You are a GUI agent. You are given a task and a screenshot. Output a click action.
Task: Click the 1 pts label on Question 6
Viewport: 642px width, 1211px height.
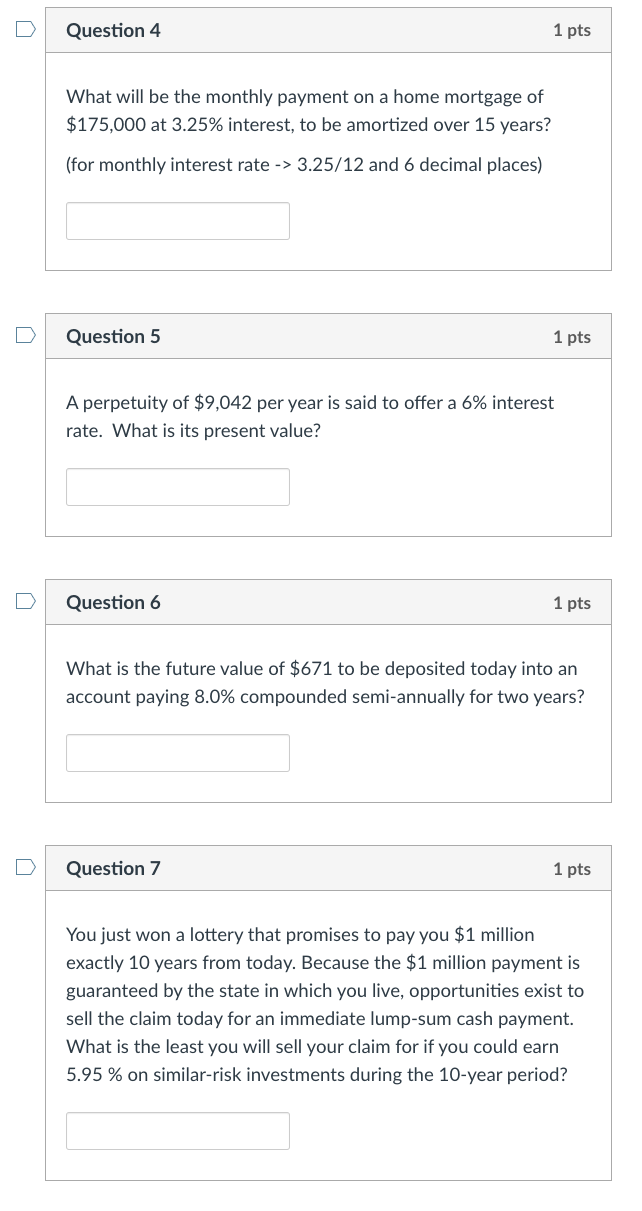pos(572,603)
